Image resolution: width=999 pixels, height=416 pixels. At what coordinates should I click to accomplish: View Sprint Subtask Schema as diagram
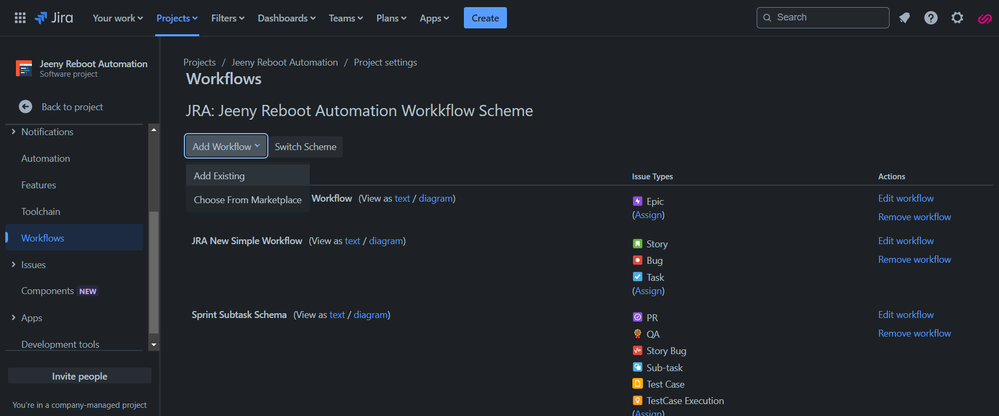tap(371, 315)
